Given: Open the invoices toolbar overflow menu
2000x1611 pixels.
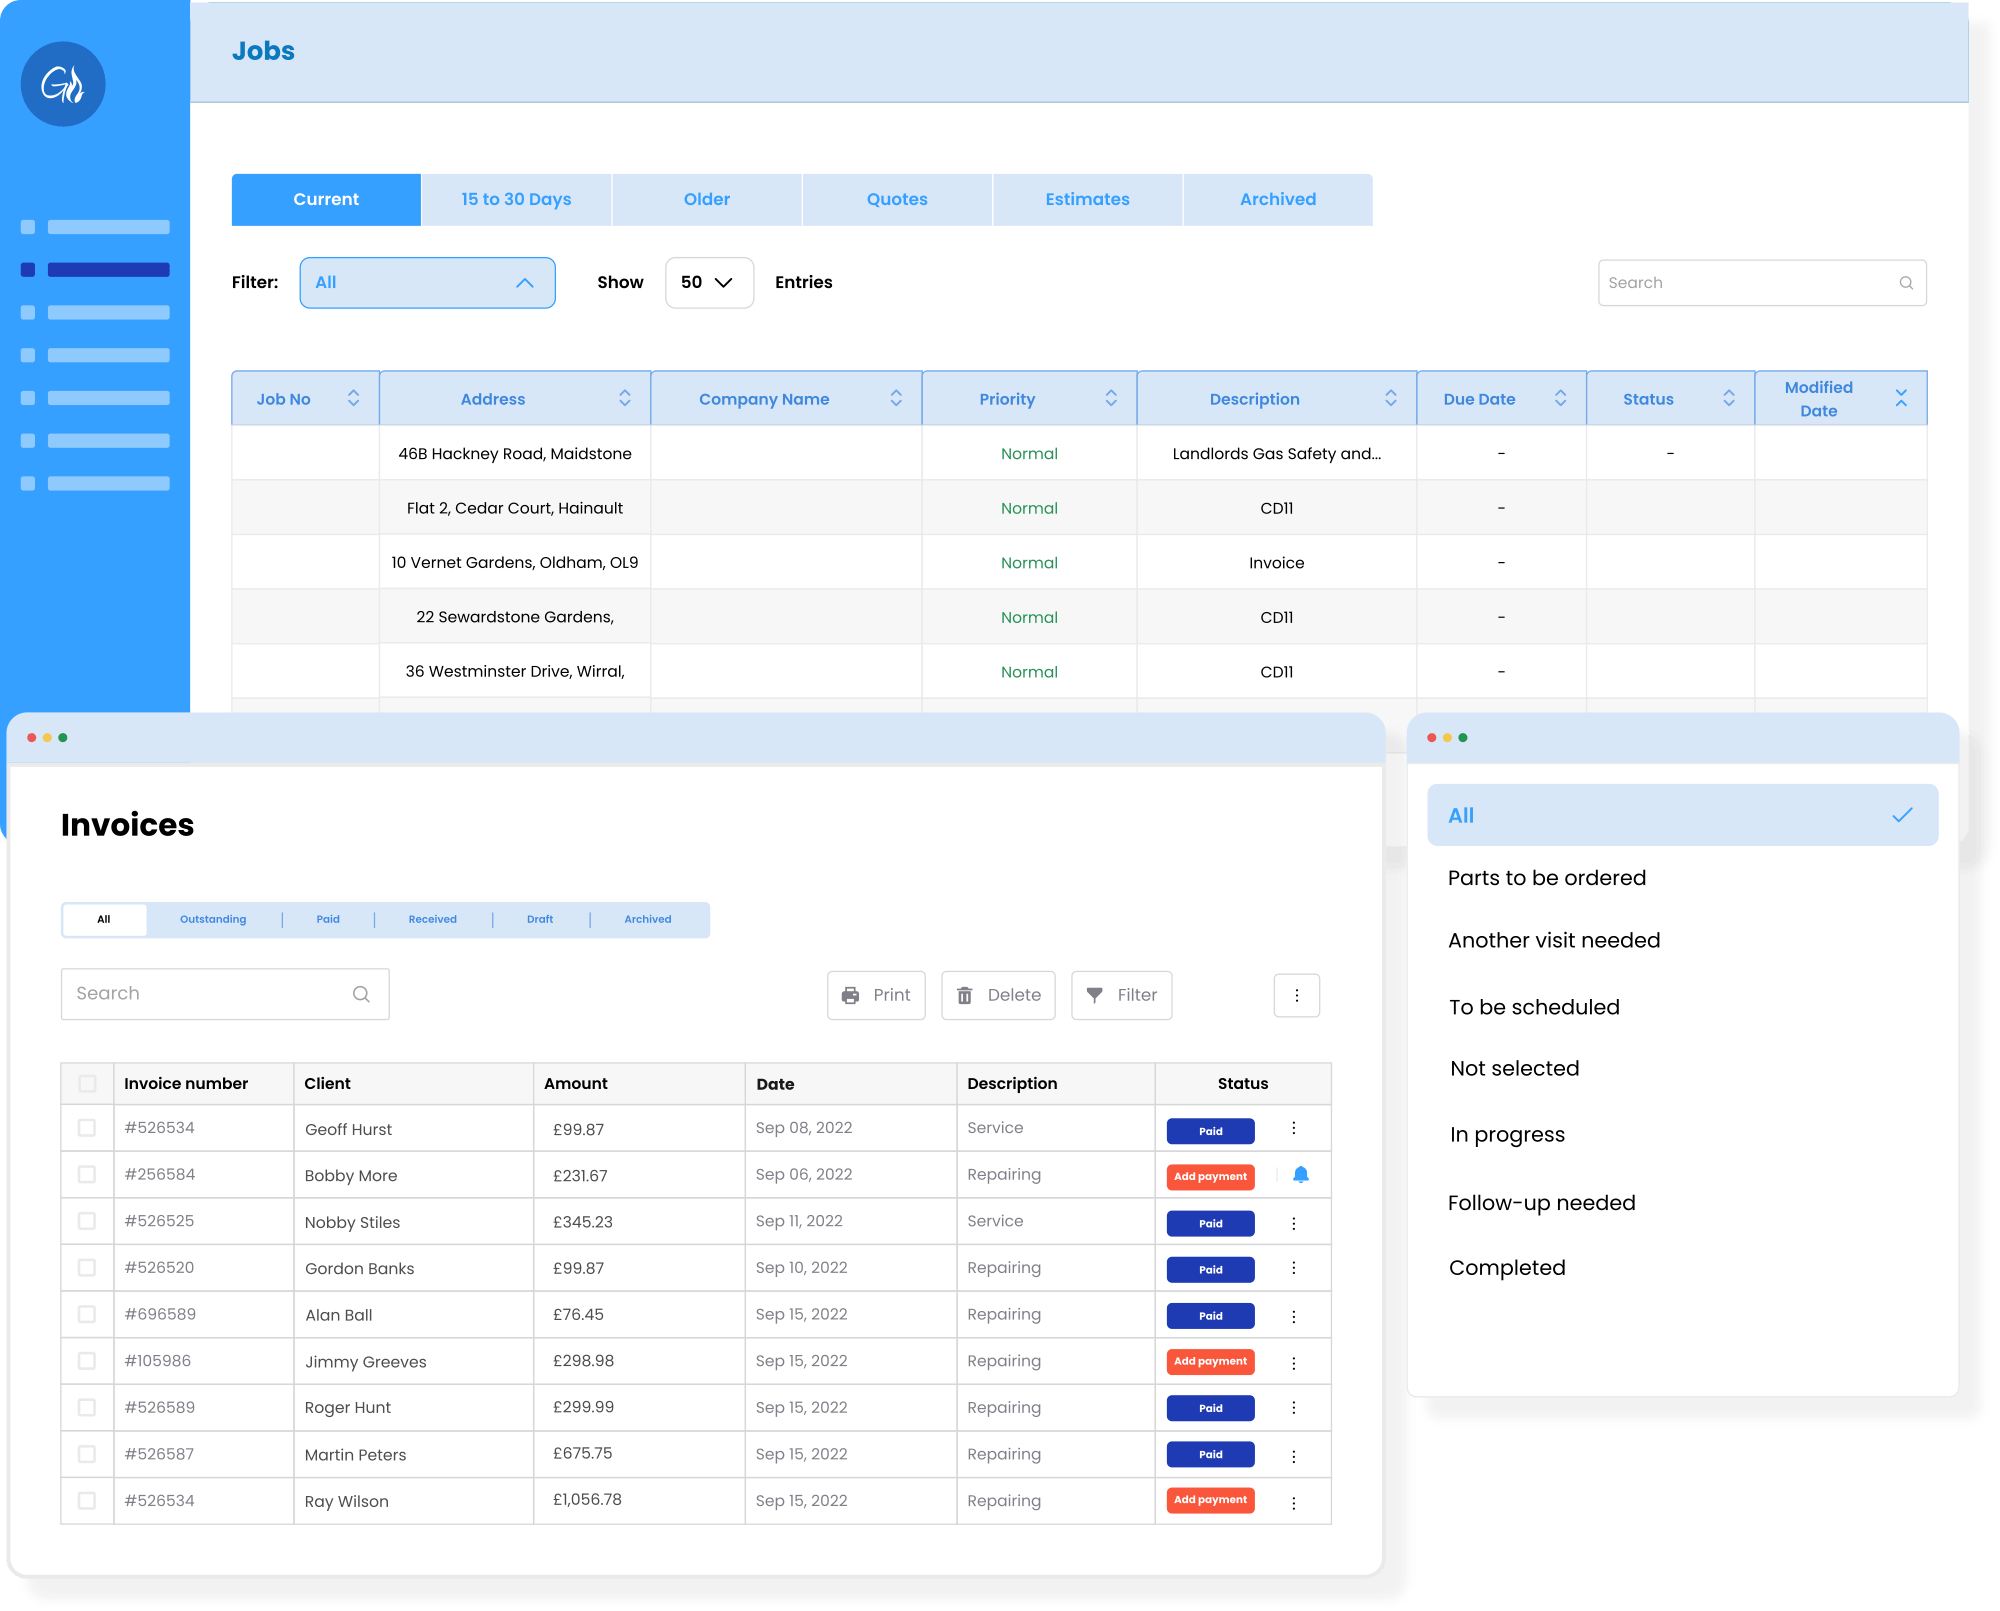Looking at the screenshot, I should point(1296,995).
